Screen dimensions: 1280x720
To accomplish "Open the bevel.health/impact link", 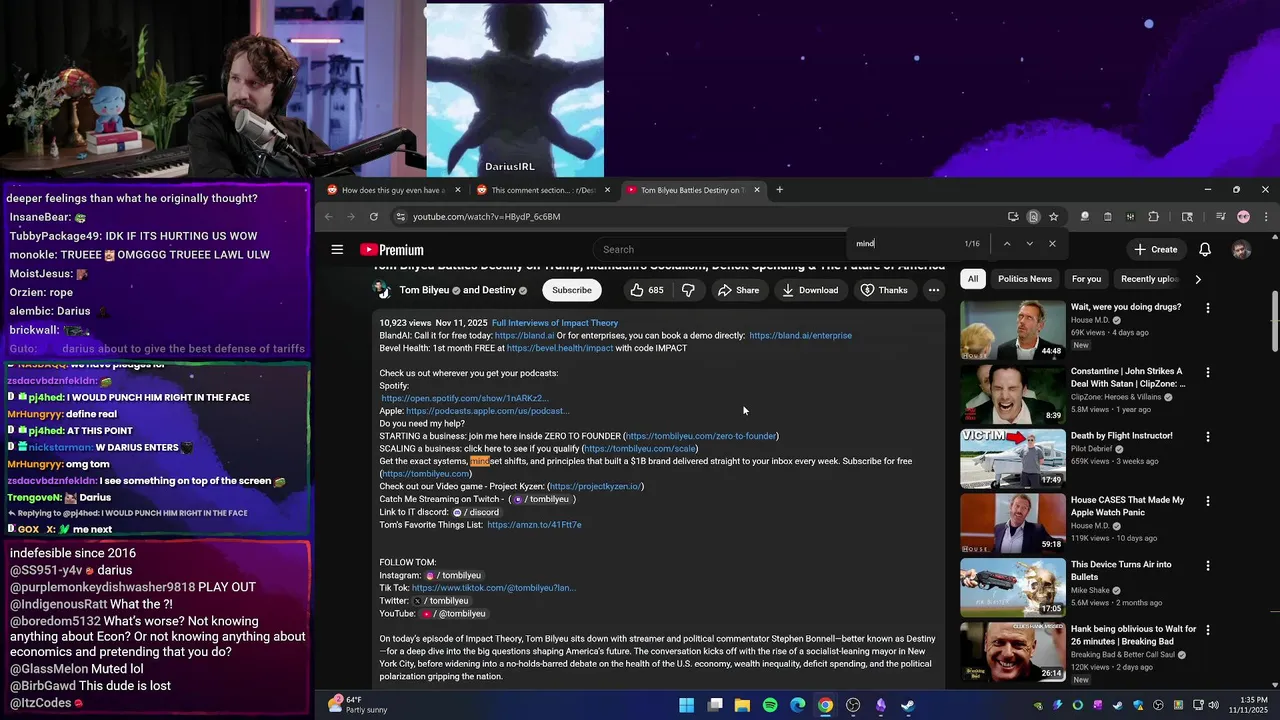I will click(560, 348).
